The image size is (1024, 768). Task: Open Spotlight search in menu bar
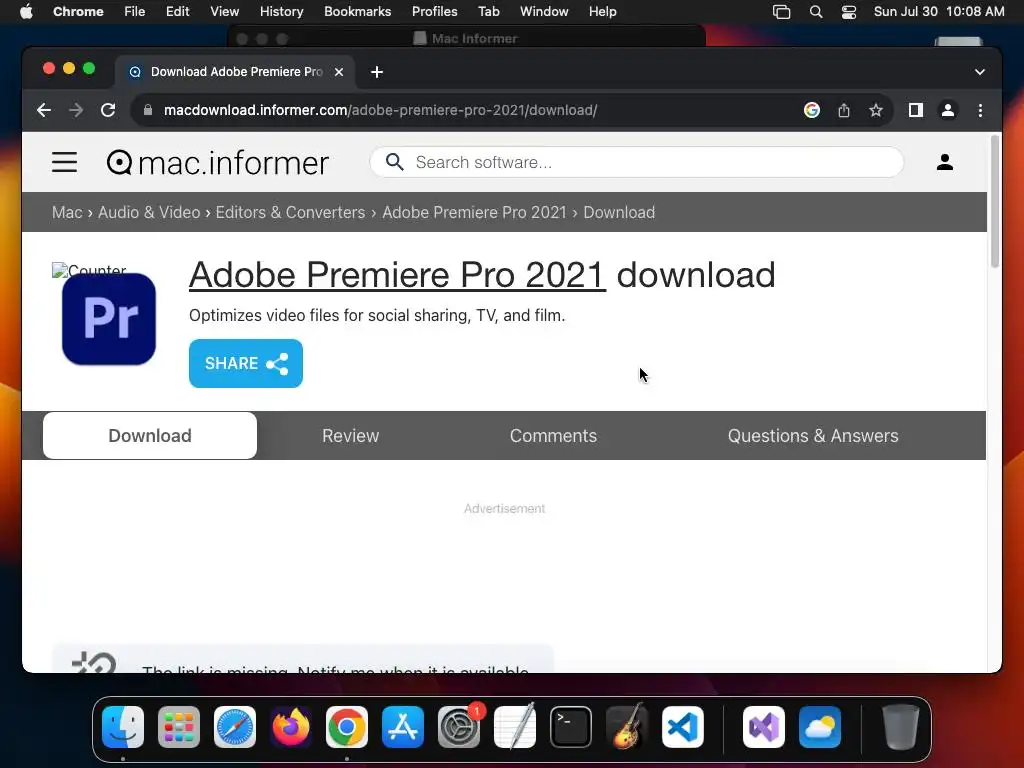816,11
